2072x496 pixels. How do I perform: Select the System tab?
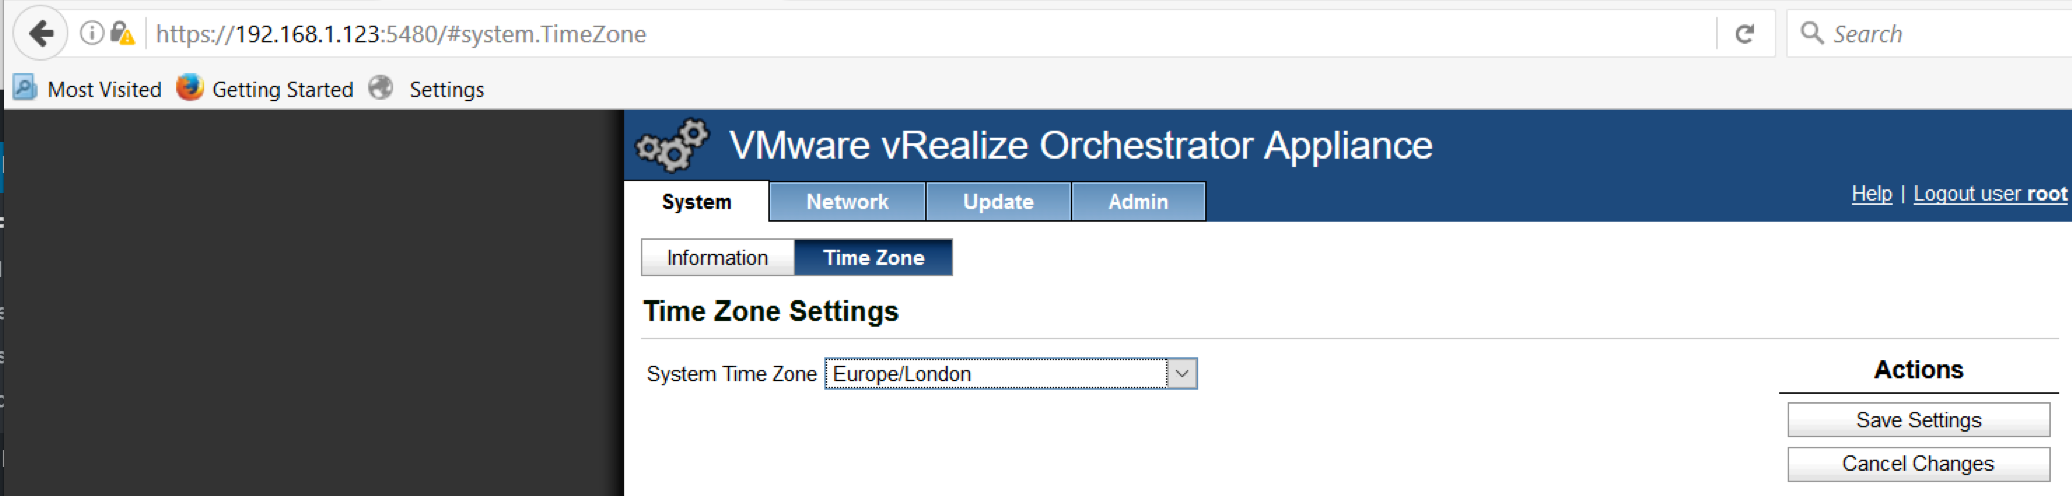tap(697, 202)
